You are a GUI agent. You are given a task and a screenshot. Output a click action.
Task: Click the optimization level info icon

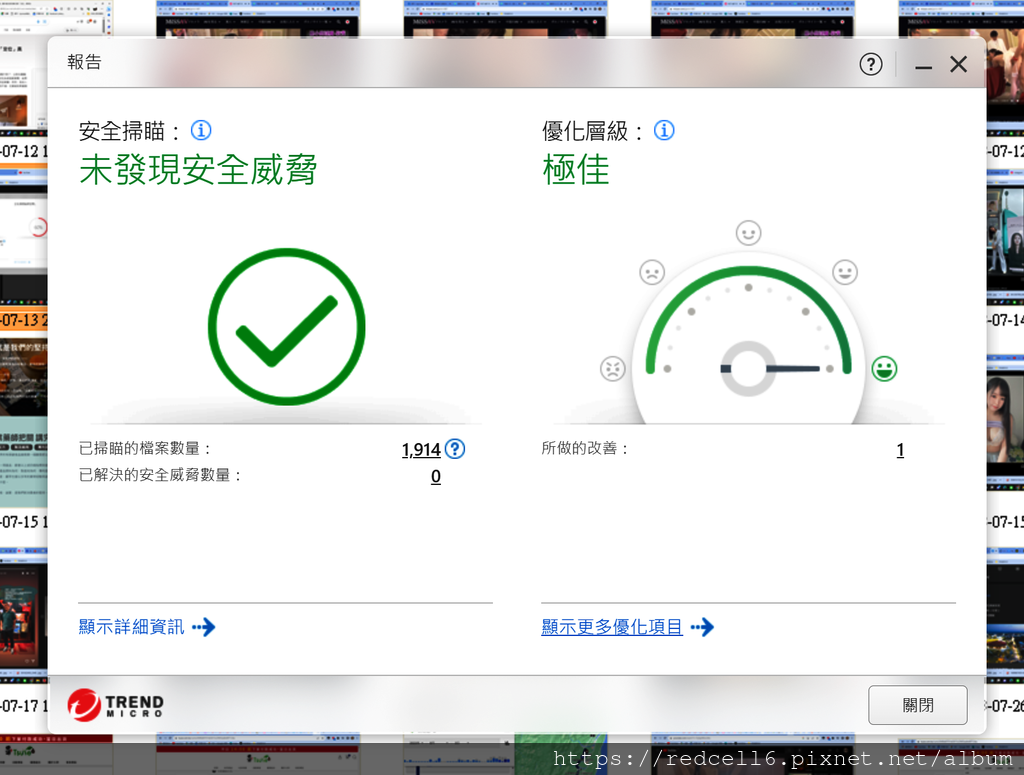coord(663,130)
